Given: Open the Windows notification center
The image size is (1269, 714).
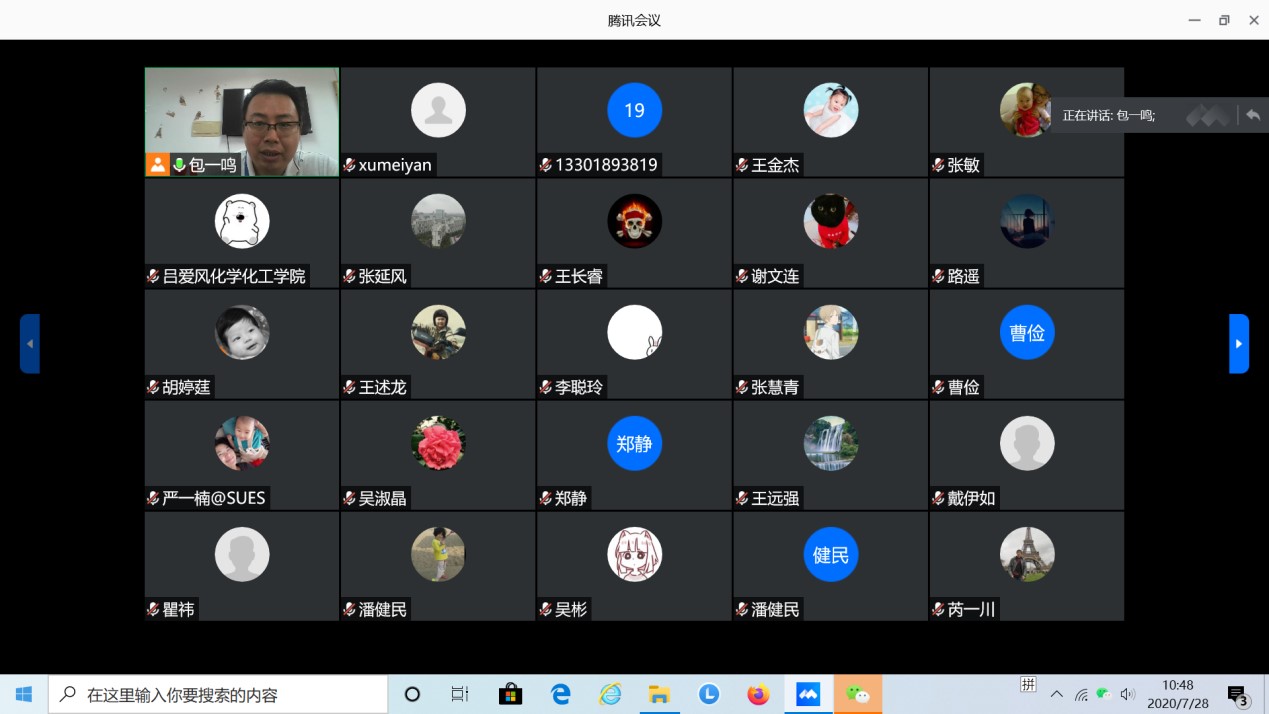Looking at the screenshot, I should pos(1237,695).
